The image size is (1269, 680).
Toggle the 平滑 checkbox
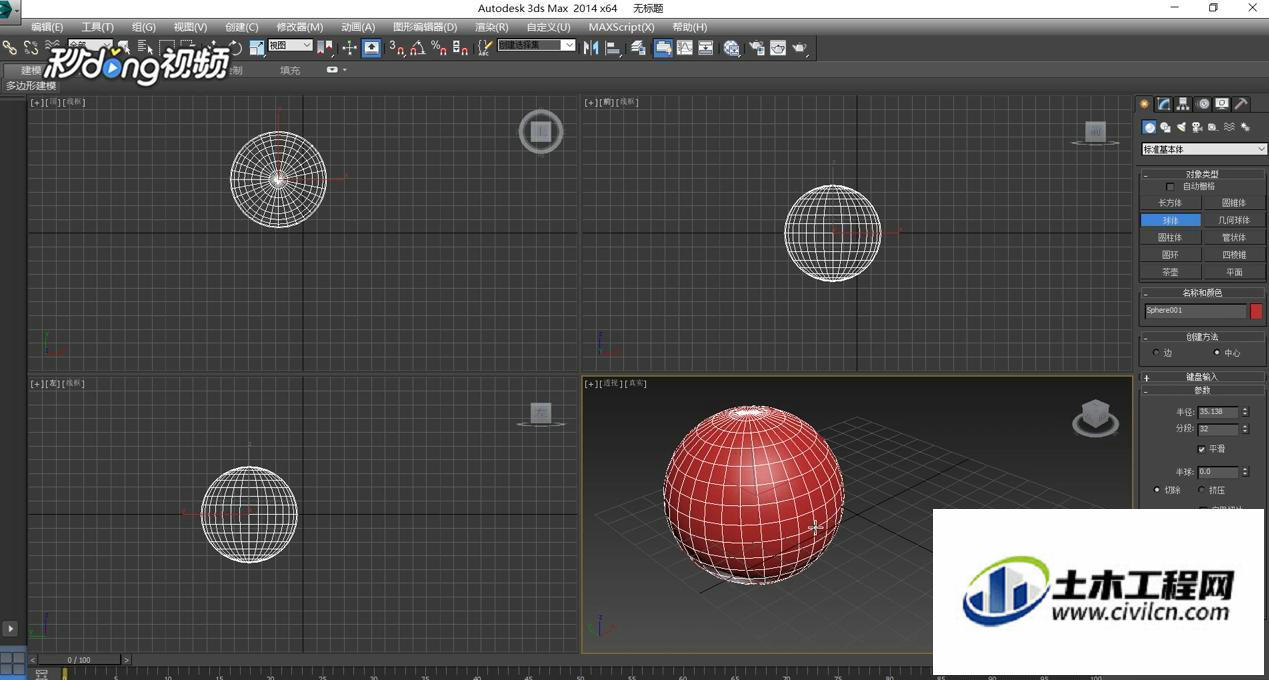tap(1201, 449)
